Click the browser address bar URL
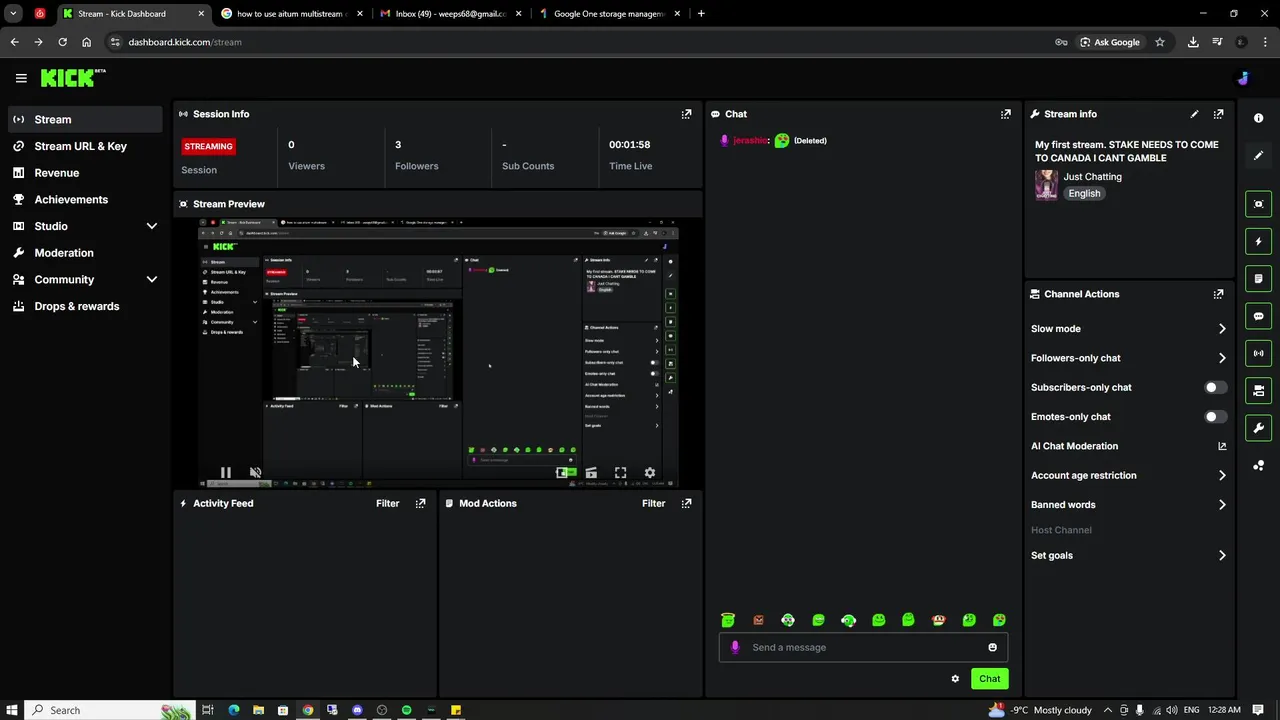Screen dimensions: 1280x720 [185, 42]
